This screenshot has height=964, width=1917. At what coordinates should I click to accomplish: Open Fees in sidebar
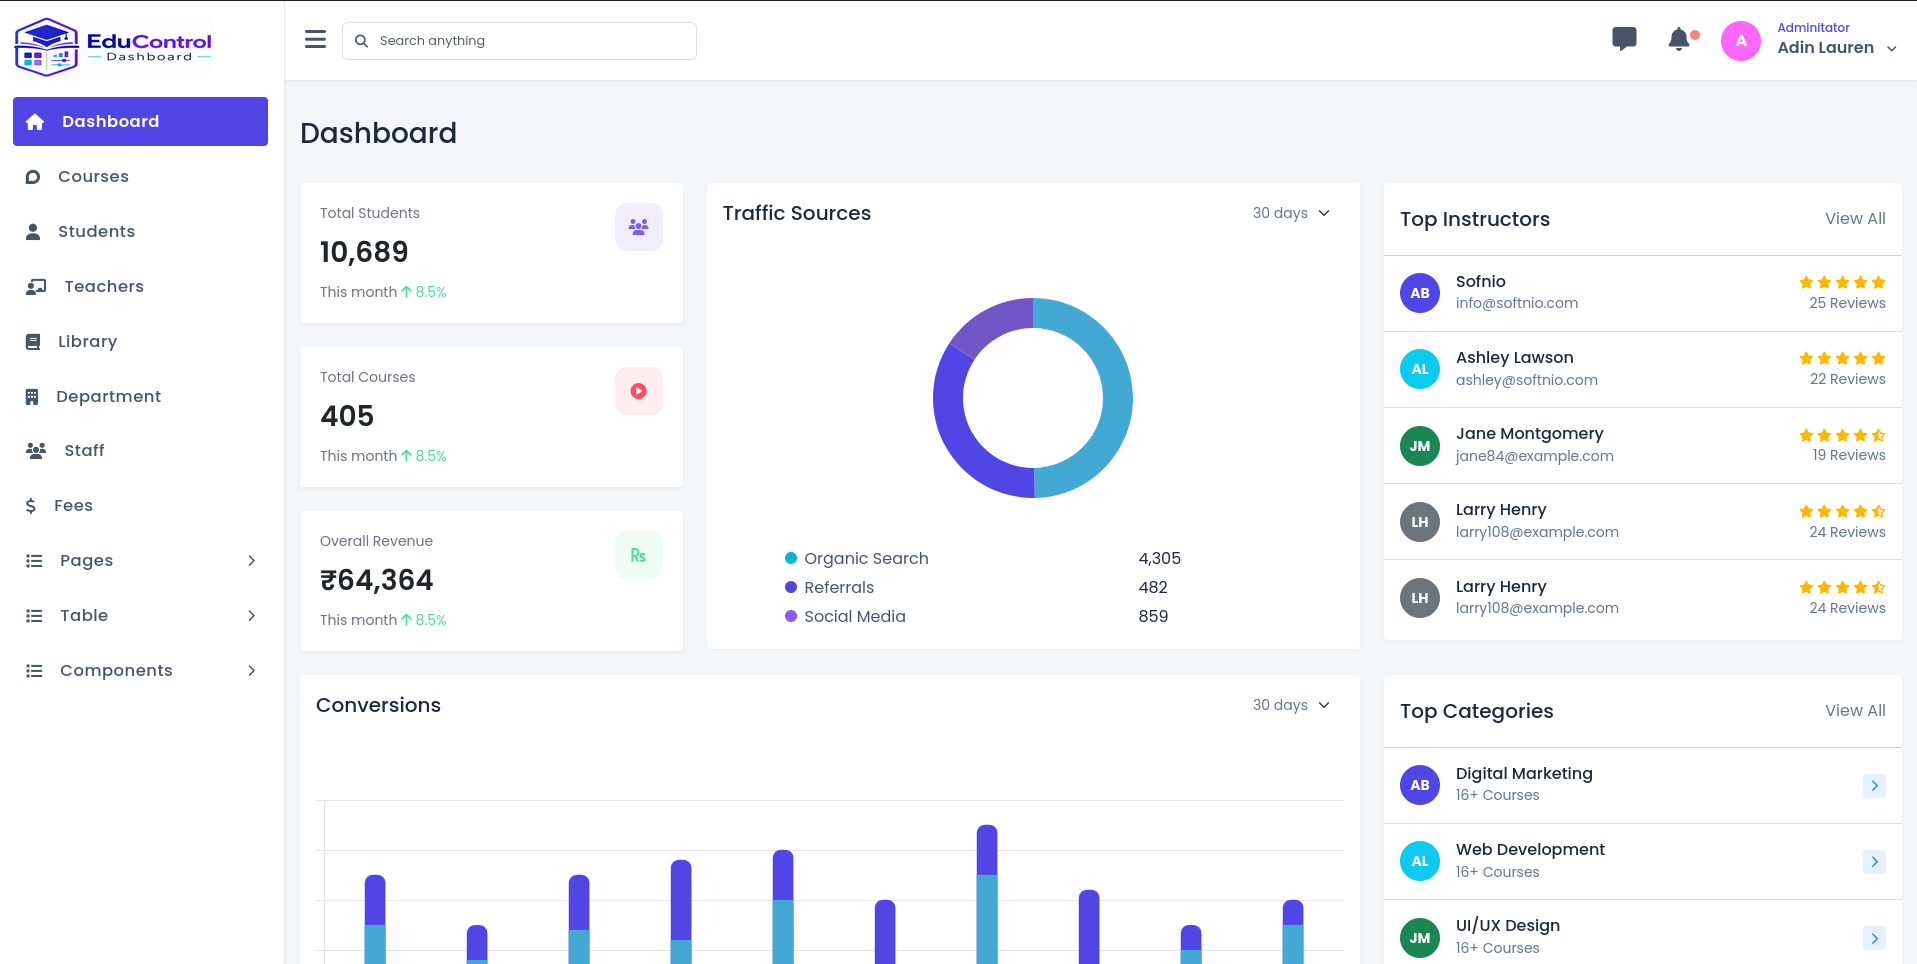(x=140, y=505)
